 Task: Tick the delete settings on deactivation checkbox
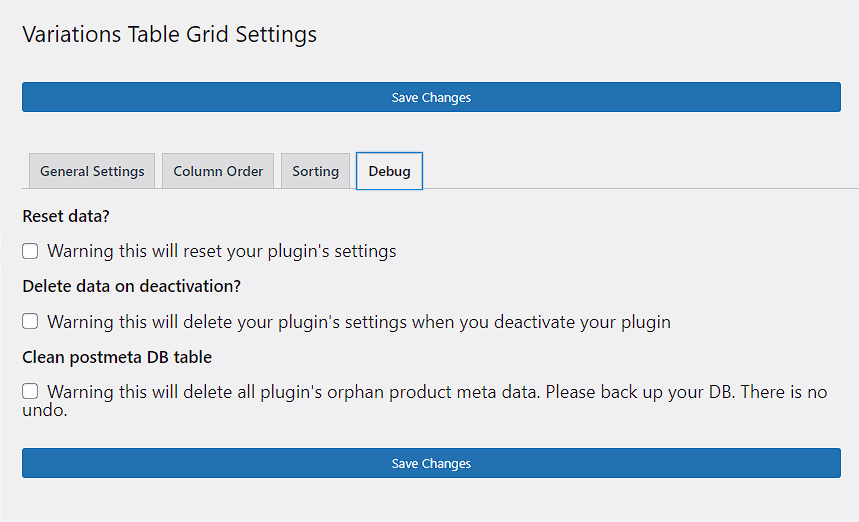point(31,322)
